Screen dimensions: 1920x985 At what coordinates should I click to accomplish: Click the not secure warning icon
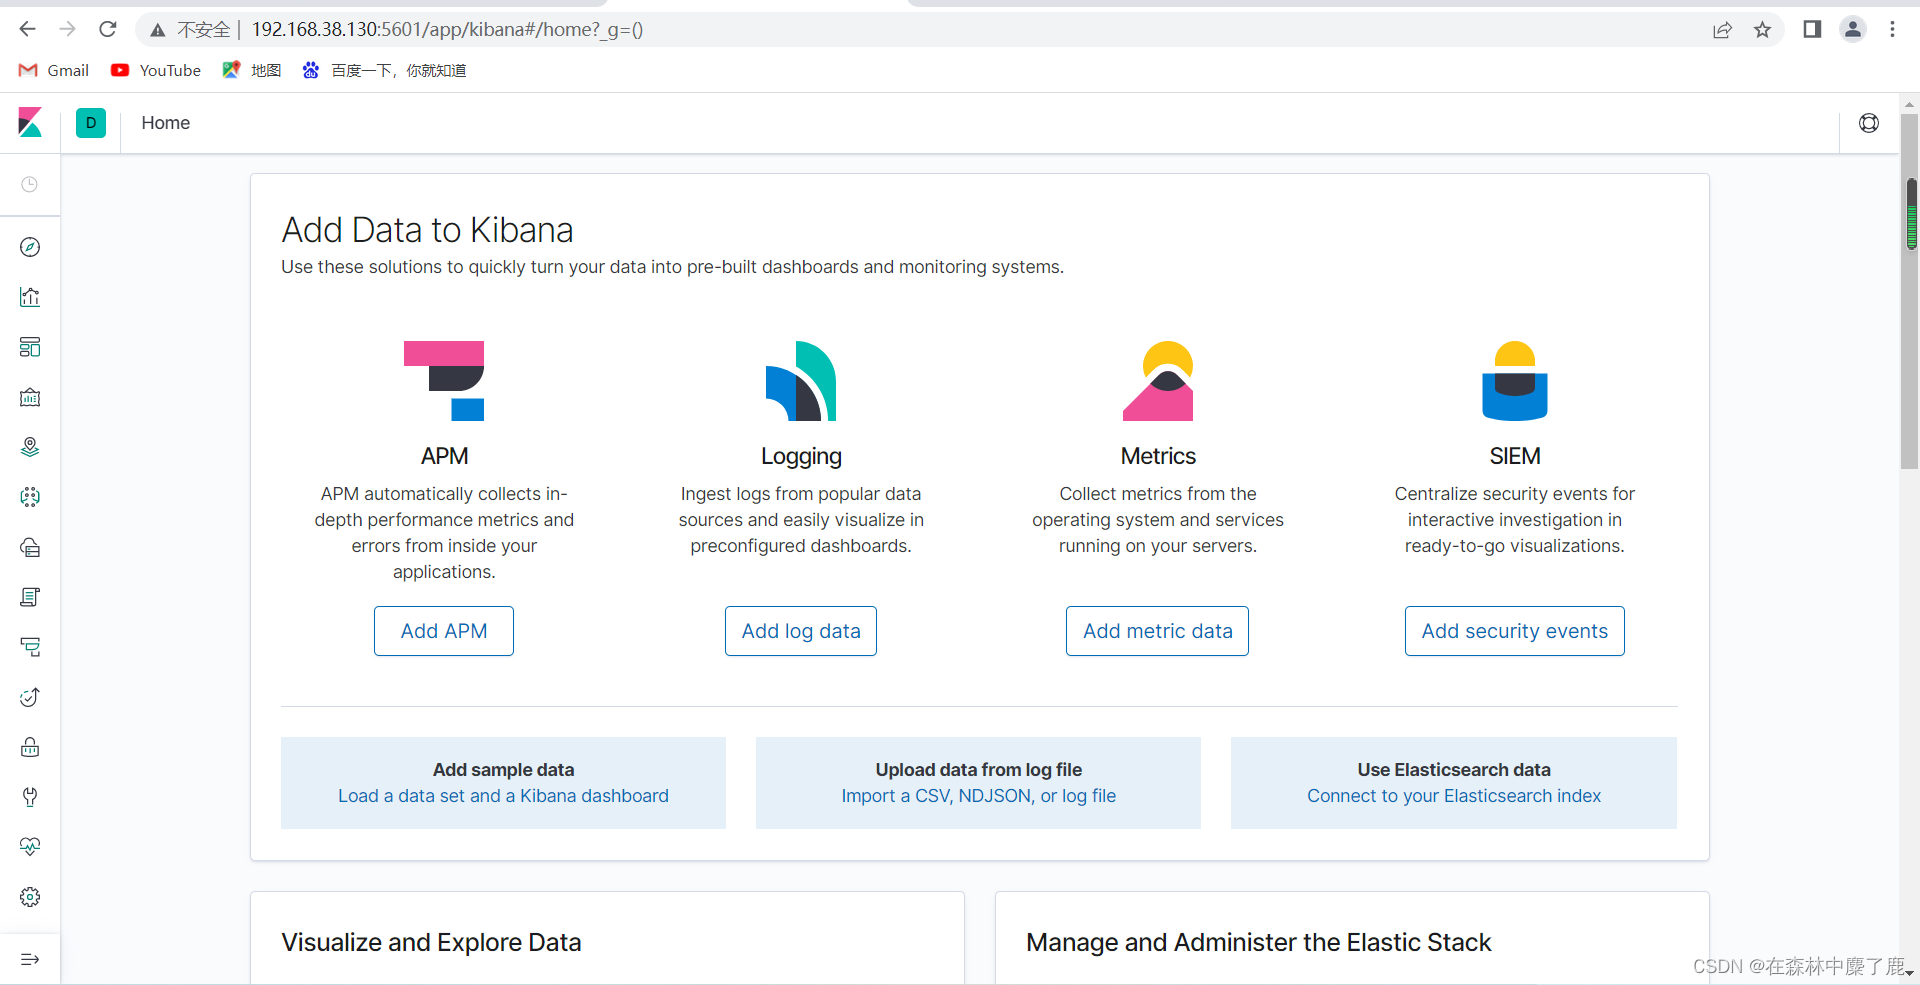[x=158, y=30]
